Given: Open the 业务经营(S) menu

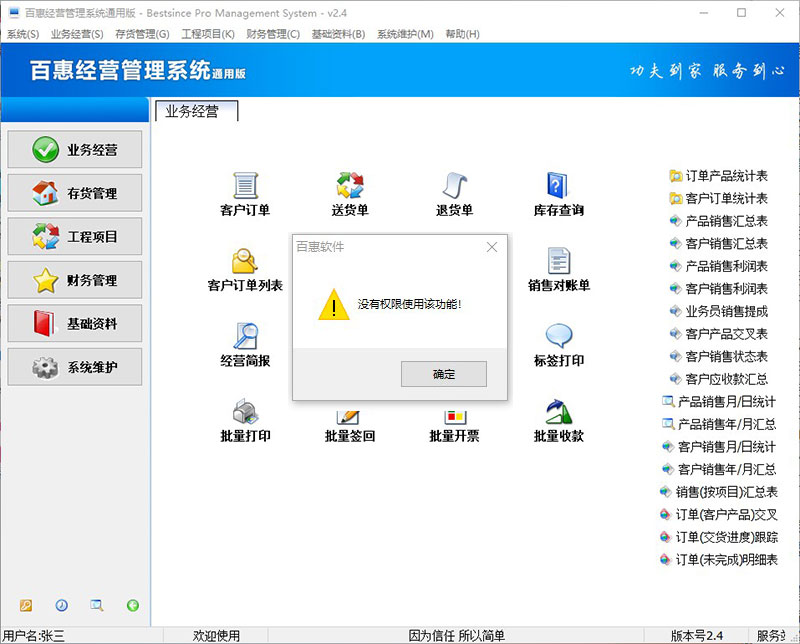Looking at the screenshot, I should tap(77, 34).
